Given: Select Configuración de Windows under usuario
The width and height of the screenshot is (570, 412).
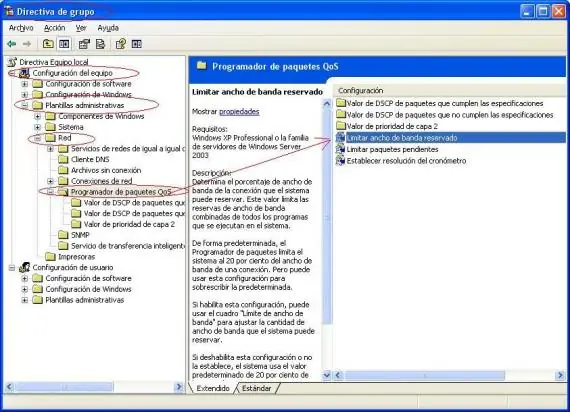Looking at the screenshot, I should click(88, 289).
